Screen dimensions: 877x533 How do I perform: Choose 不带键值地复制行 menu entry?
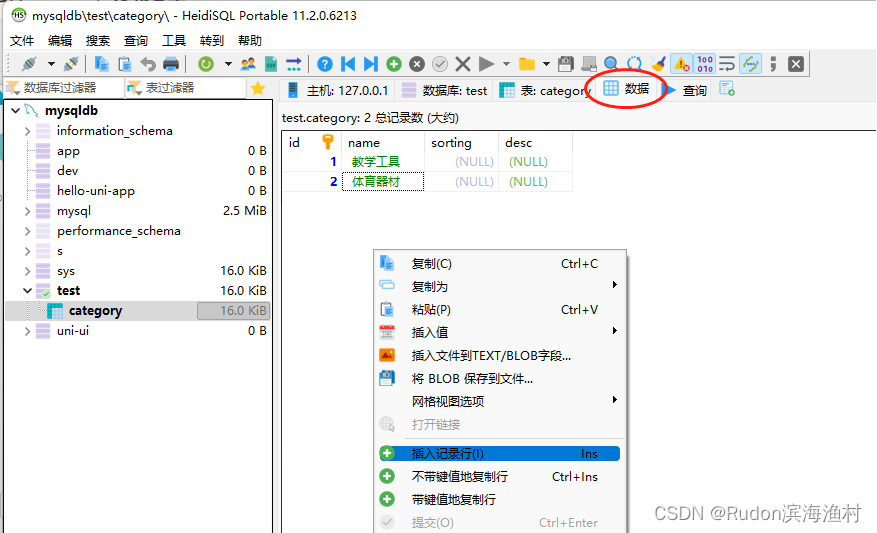pyautogui.click(x=499, y=477)
